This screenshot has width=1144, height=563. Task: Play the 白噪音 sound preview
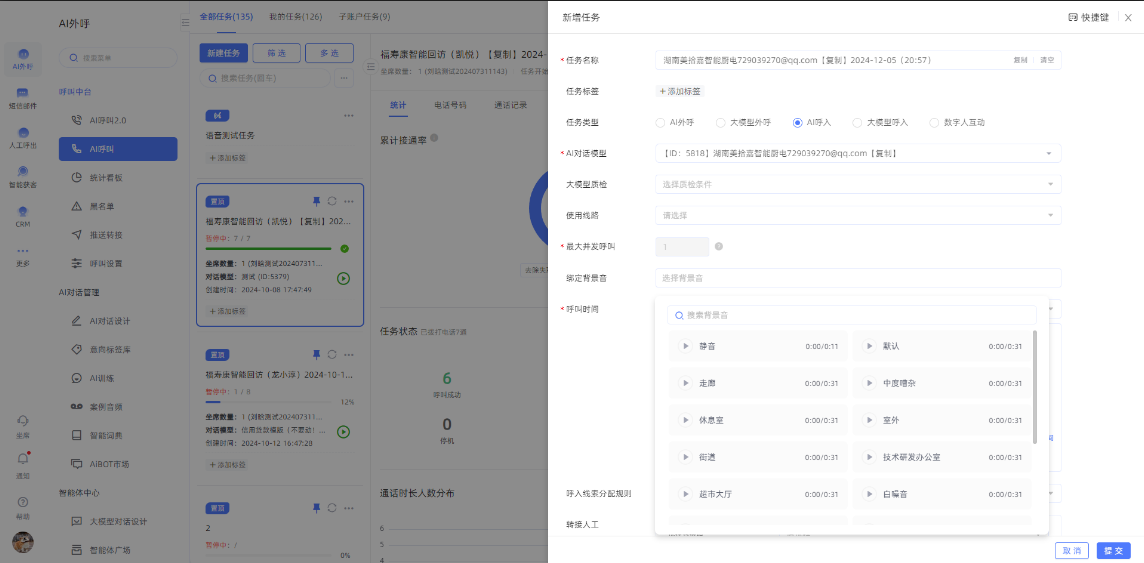pyautogui.click(x=869, y=494)
